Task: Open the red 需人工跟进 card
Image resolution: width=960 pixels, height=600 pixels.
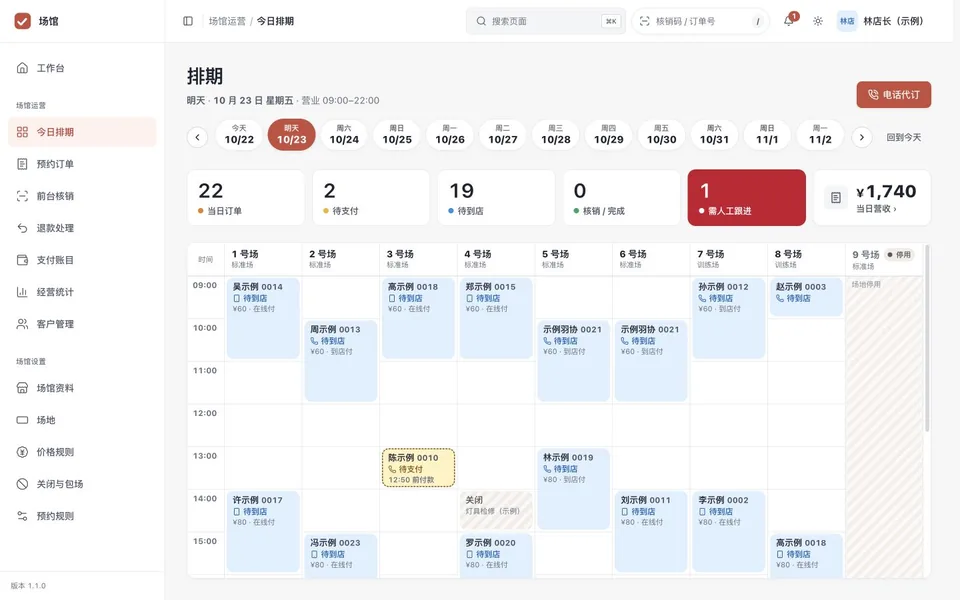Action: [747, 197]
